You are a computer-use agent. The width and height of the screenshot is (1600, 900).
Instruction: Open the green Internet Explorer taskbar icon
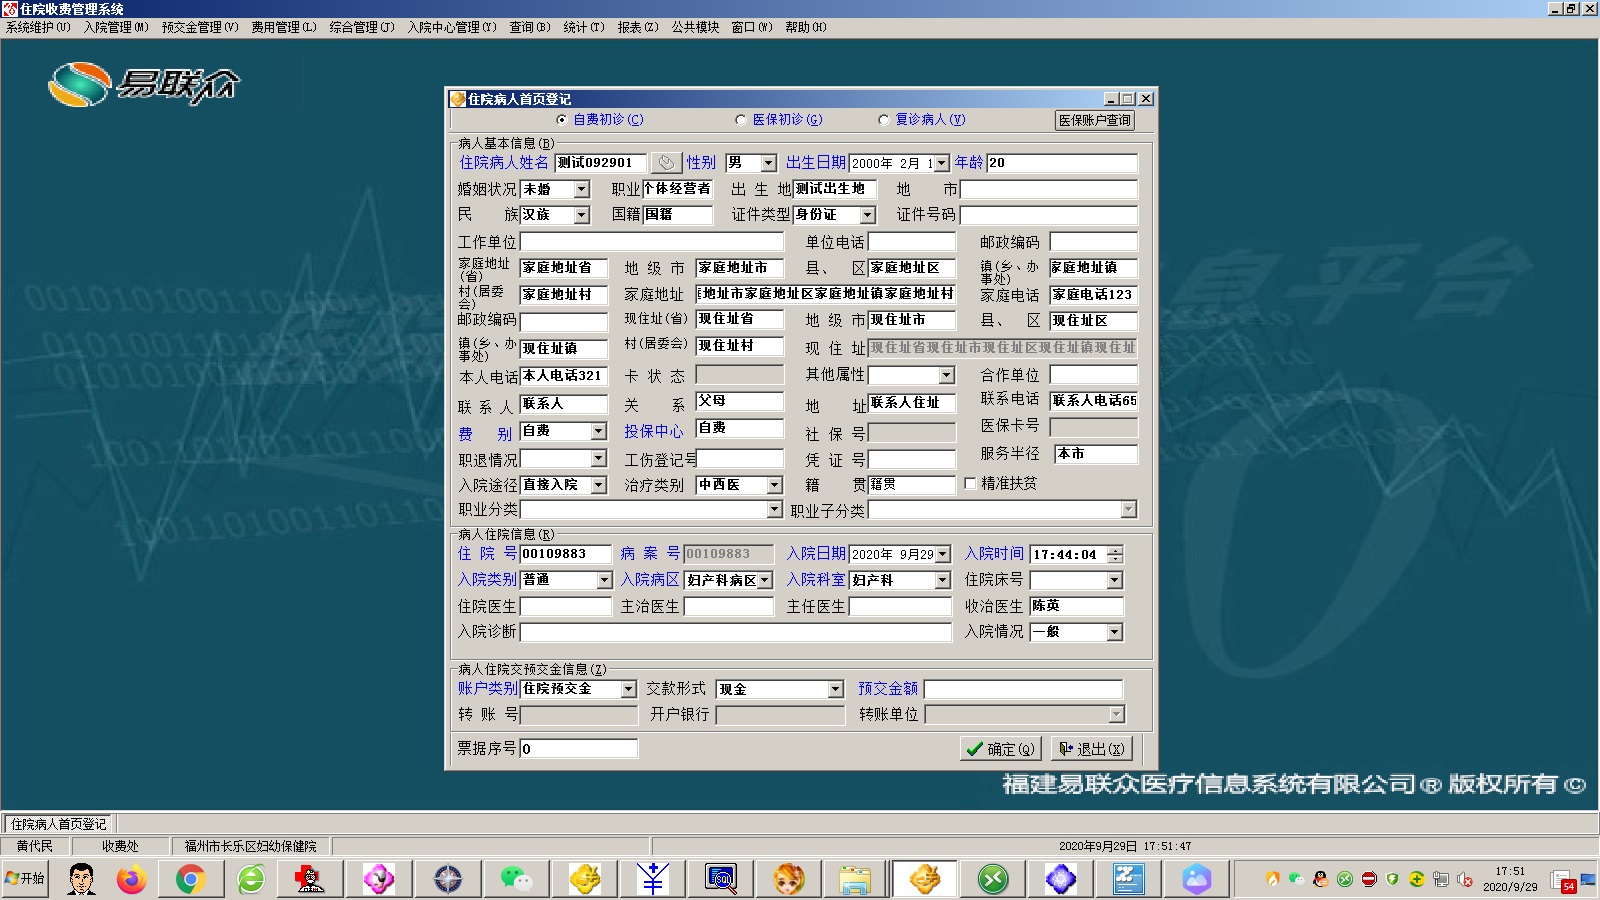(251, 879)
